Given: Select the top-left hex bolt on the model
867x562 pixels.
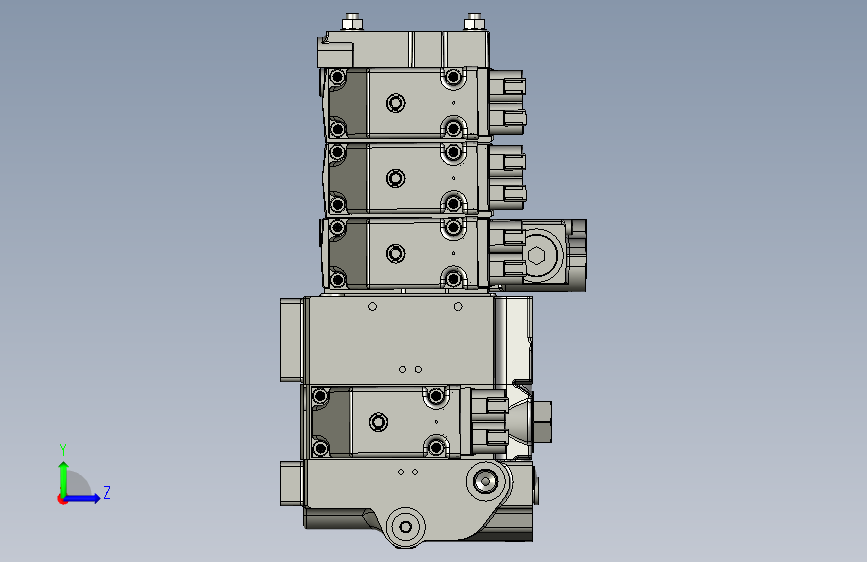Looking at the screenshot, I should tap(352, 22).
